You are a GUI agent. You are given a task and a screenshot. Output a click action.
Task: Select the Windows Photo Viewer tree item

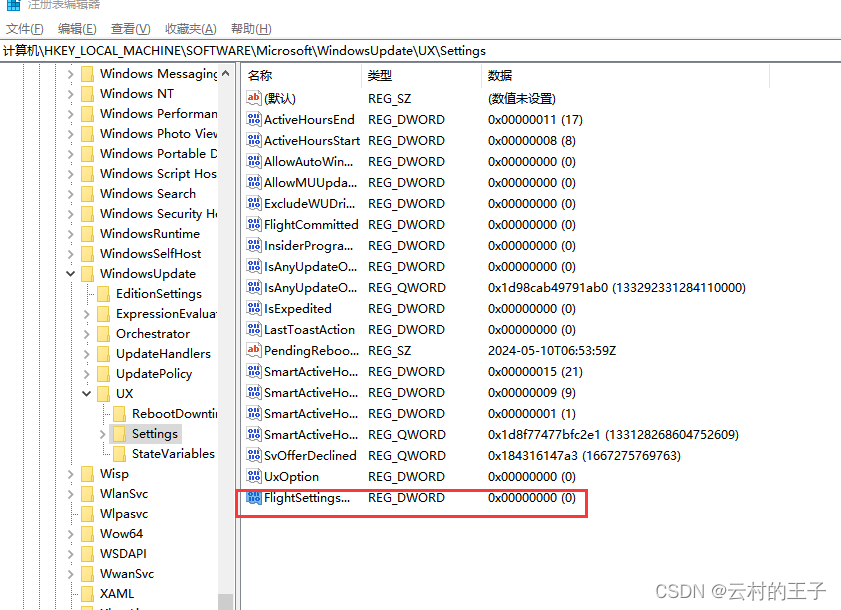[x=158, y=134]
